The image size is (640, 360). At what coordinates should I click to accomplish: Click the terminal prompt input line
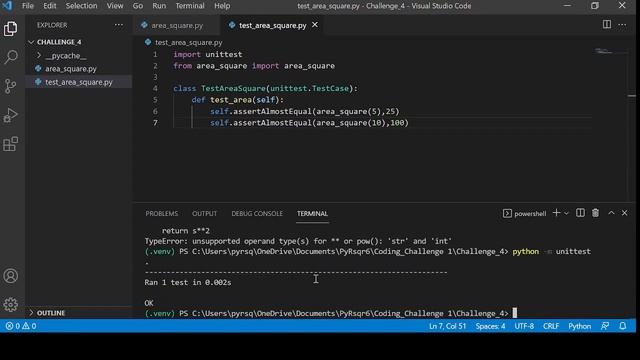[331, 313]
